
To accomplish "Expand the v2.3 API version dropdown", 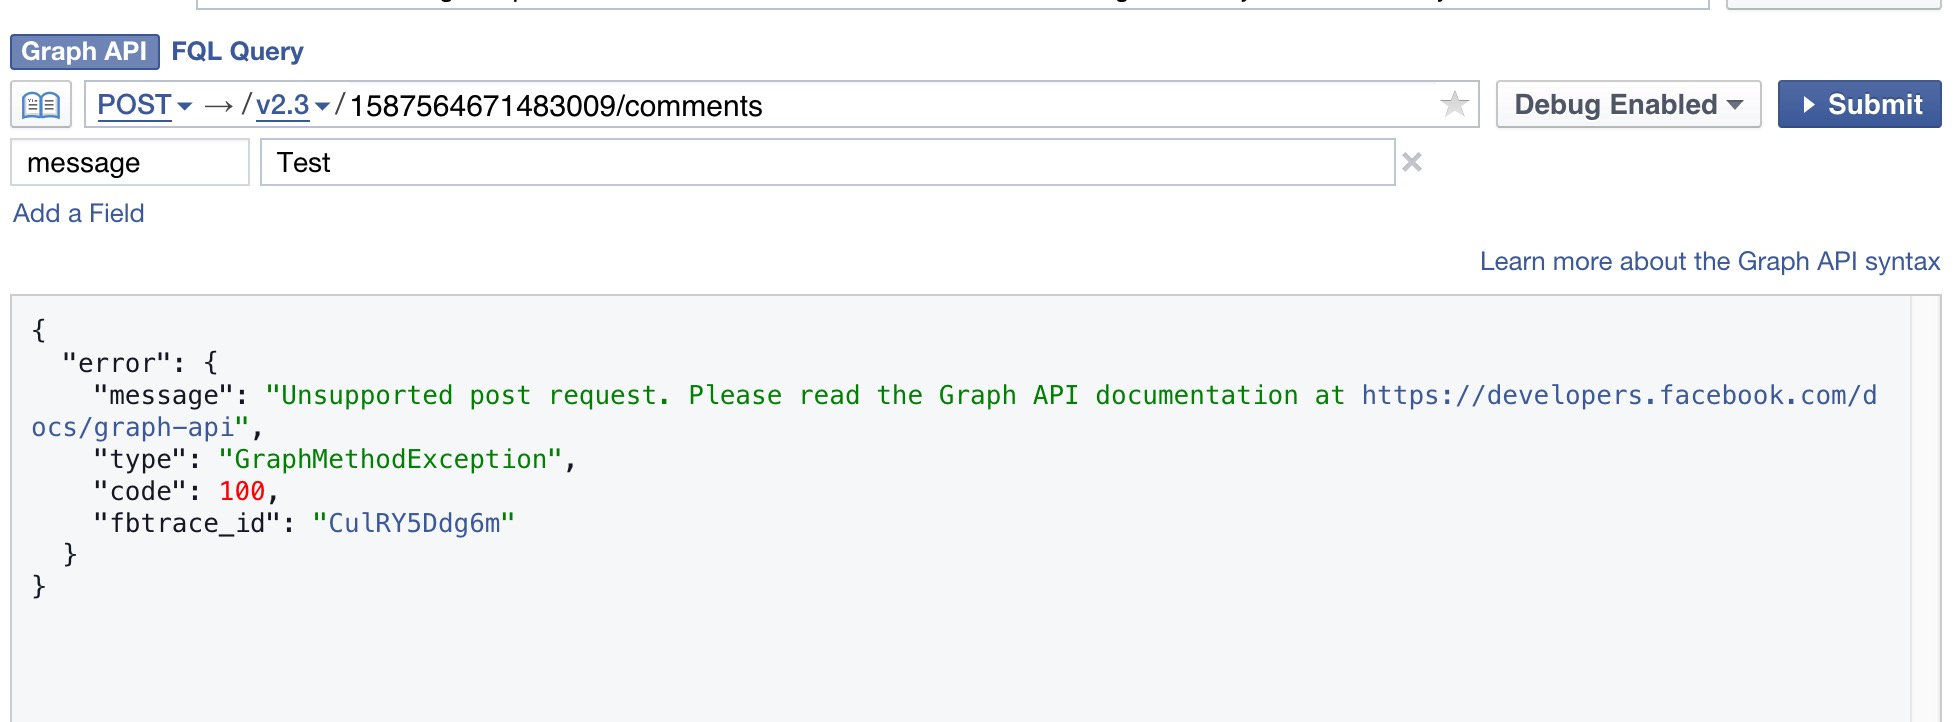I will click(x=292, y=105).
